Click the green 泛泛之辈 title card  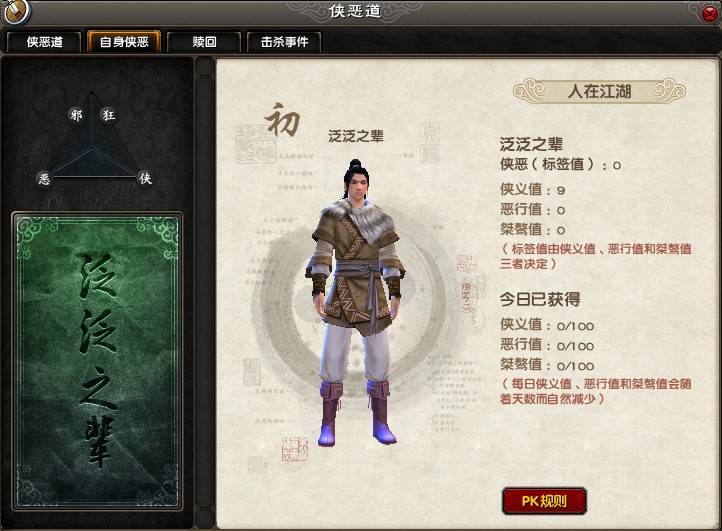pyautogui.click(x=97, y=361)
